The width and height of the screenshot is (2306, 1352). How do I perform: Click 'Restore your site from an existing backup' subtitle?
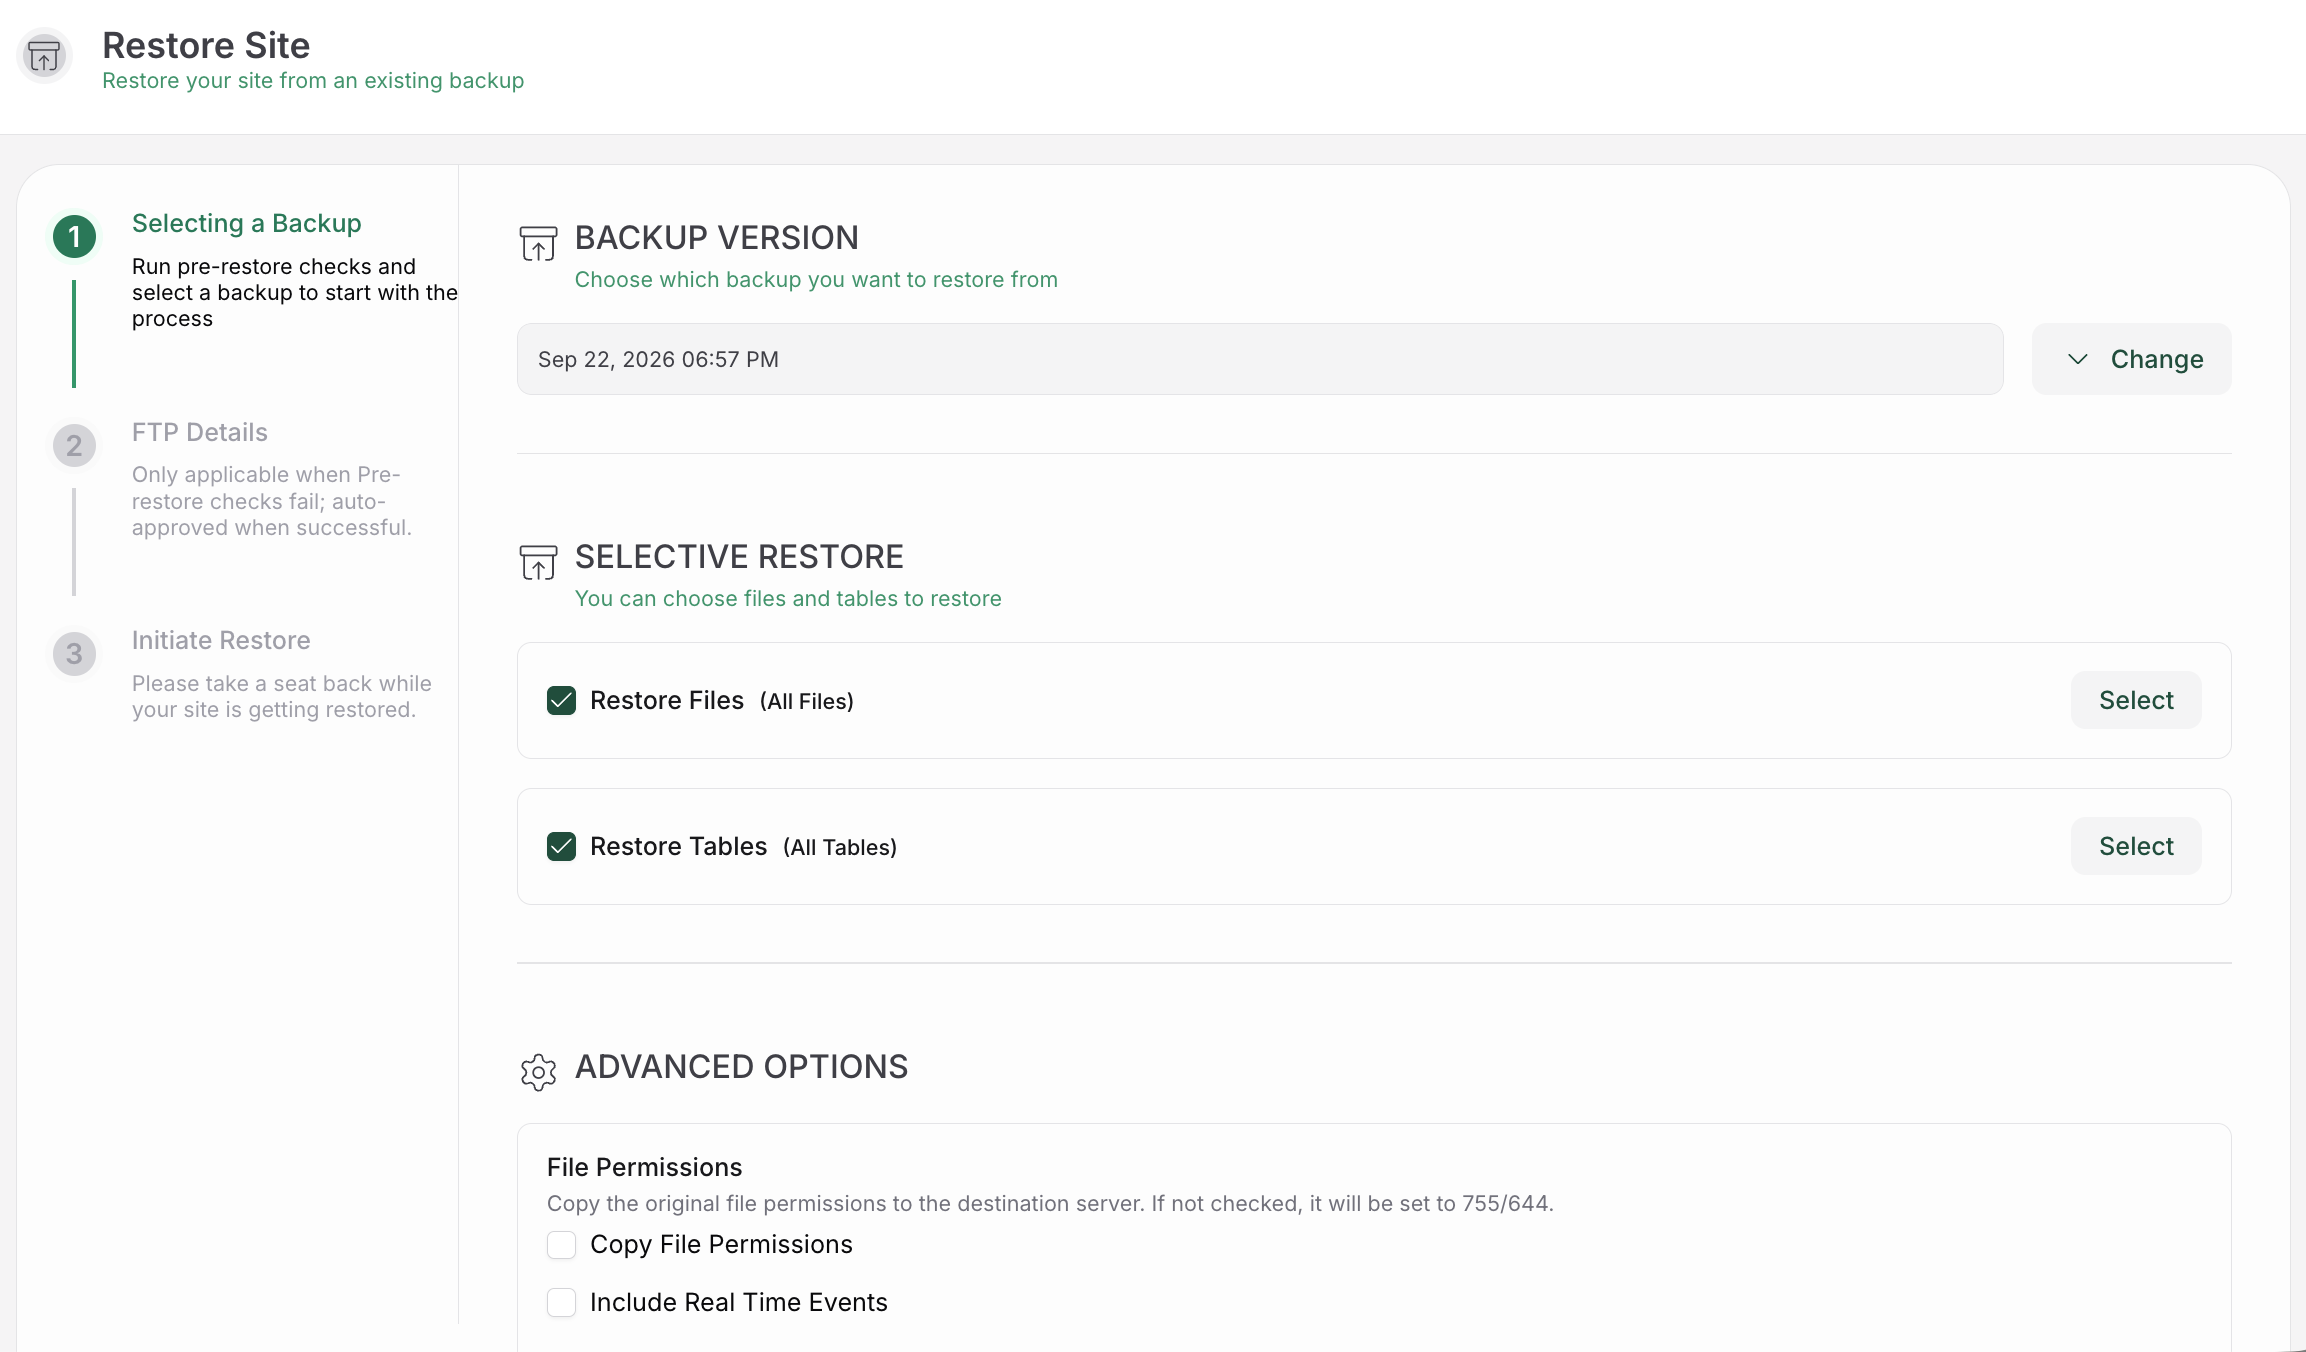(313, 81)
